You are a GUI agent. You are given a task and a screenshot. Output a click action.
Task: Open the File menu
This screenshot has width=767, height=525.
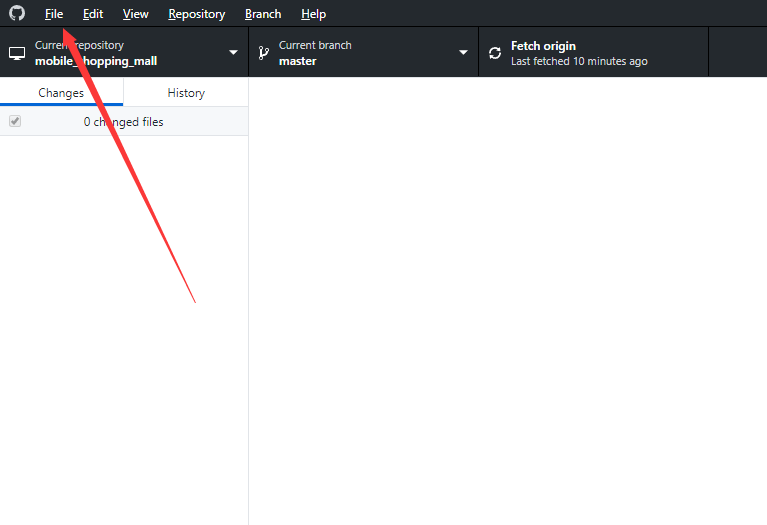54,14
